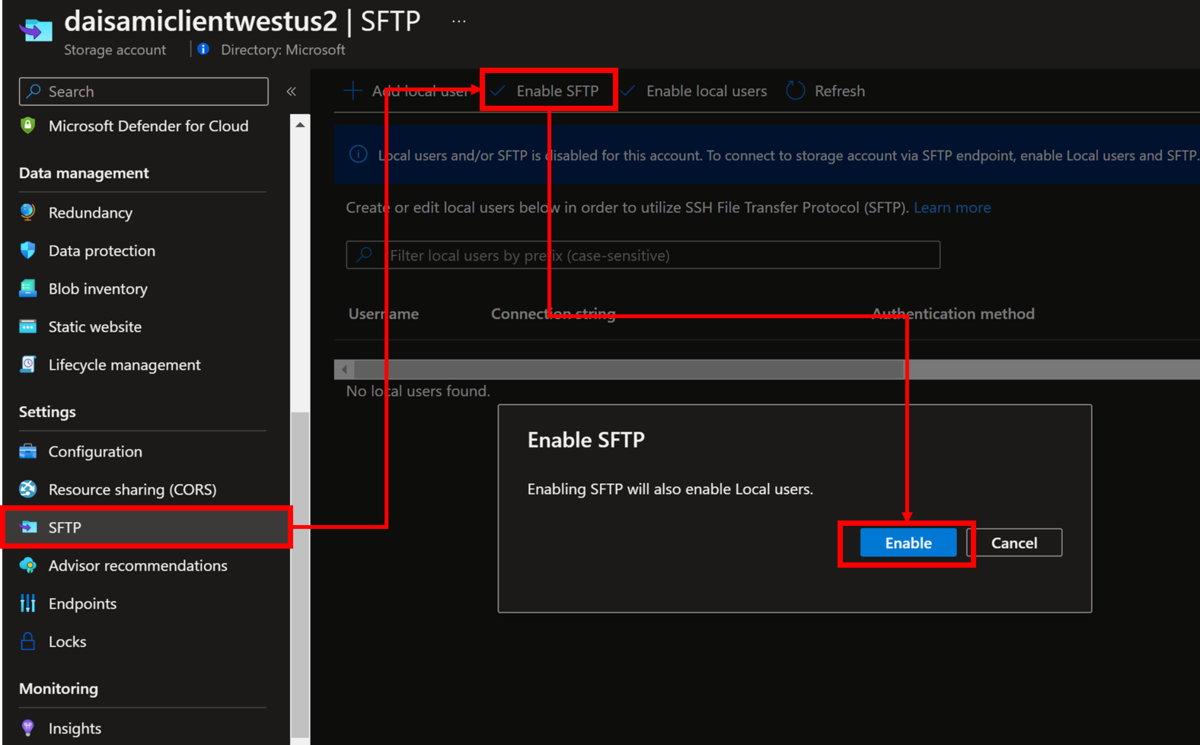This screenshot has width=1200, height=745.
Task: Open Static website settings
Action: coord(95,326)
